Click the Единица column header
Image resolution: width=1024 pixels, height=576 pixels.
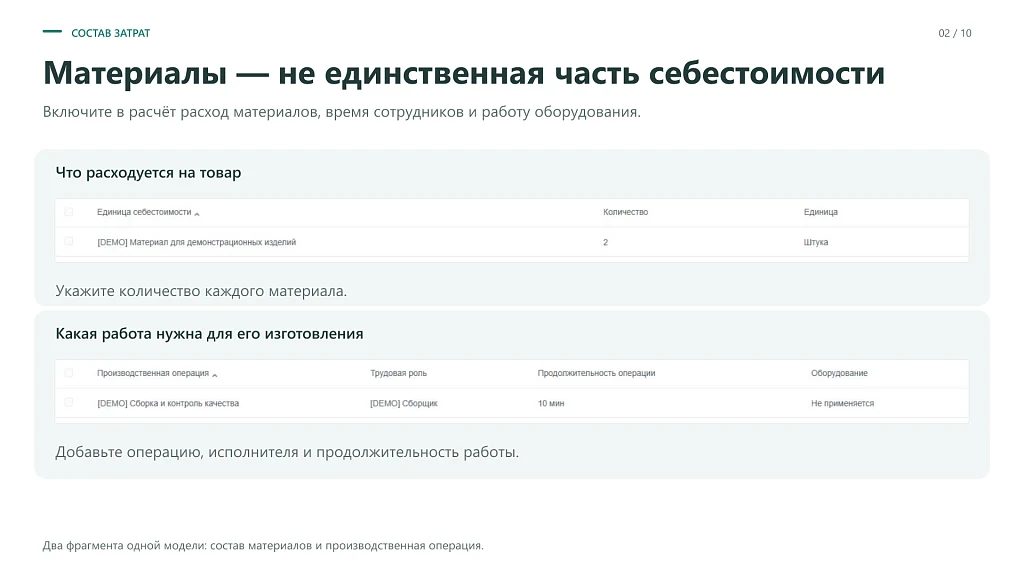point(820,212)
